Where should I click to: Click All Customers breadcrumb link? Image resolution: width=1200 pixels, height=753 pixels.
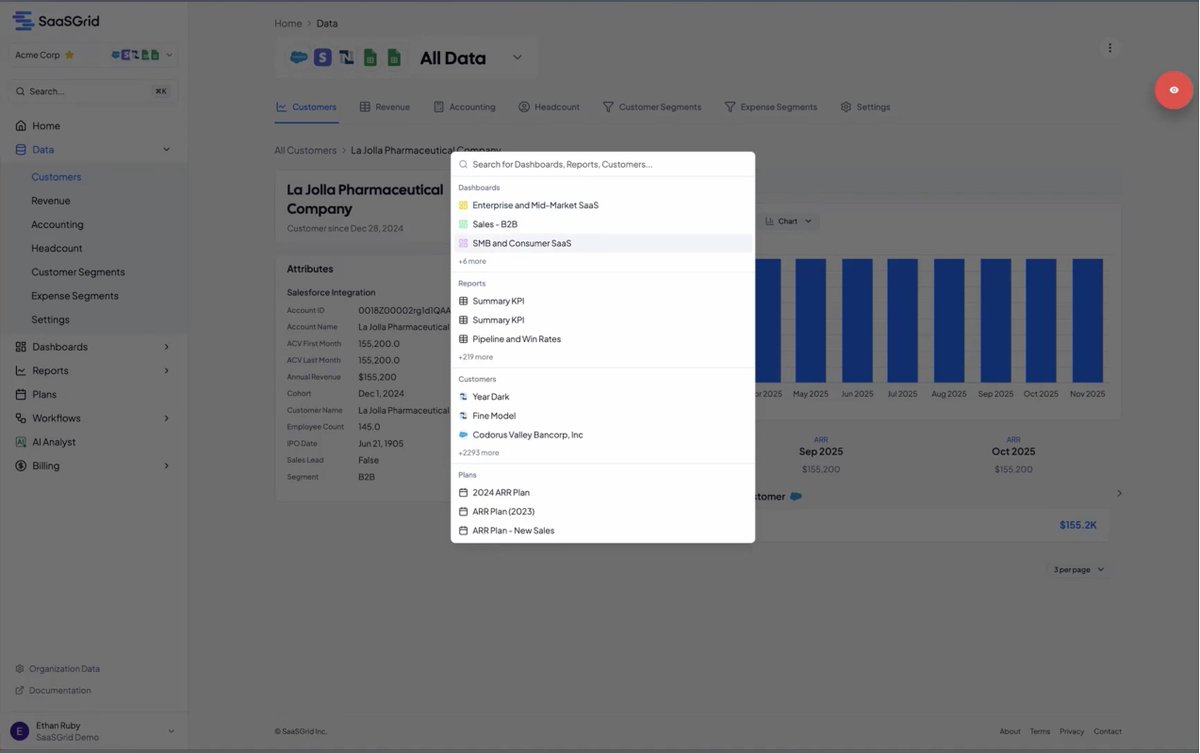point(306,151)
